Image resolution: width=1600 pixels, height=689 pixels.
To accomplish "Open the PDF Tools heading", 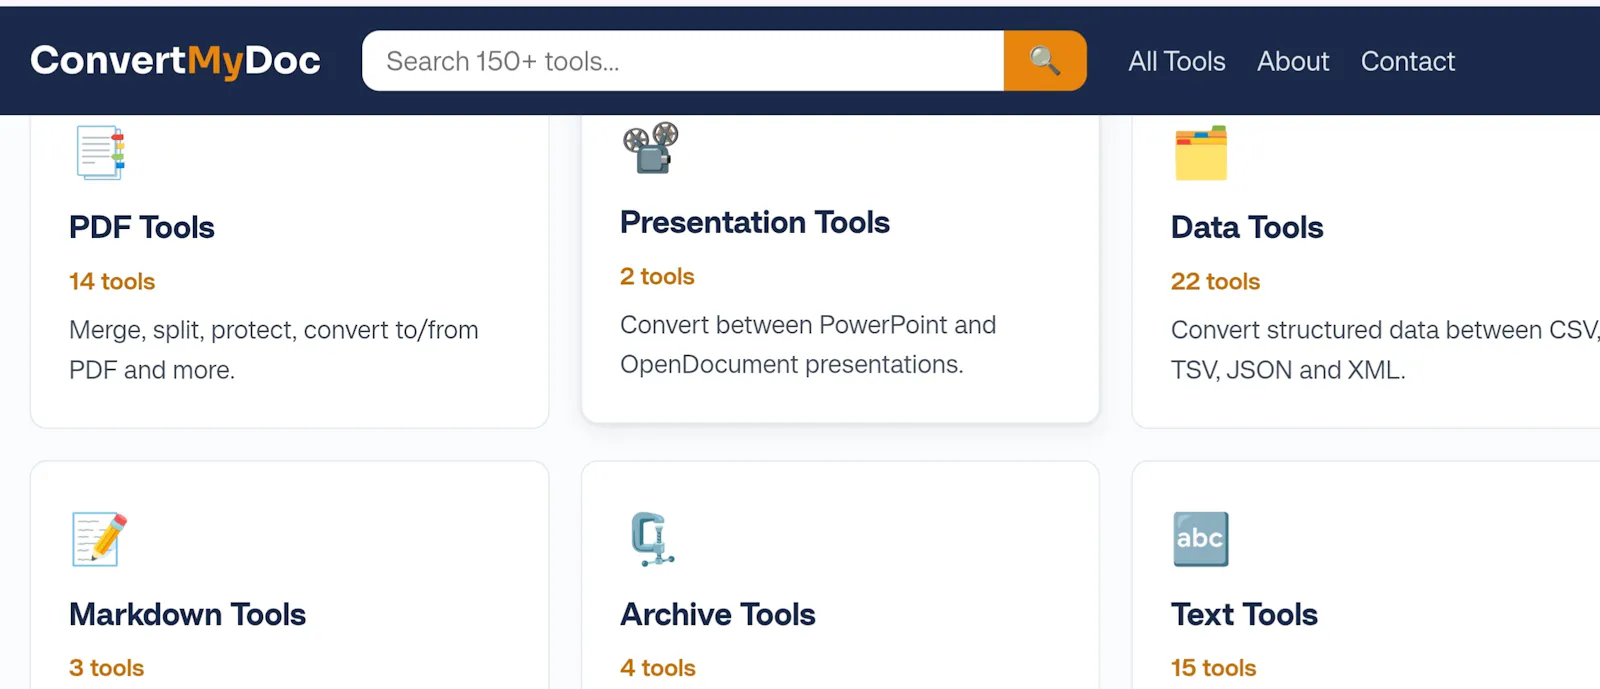I will 142,227.
